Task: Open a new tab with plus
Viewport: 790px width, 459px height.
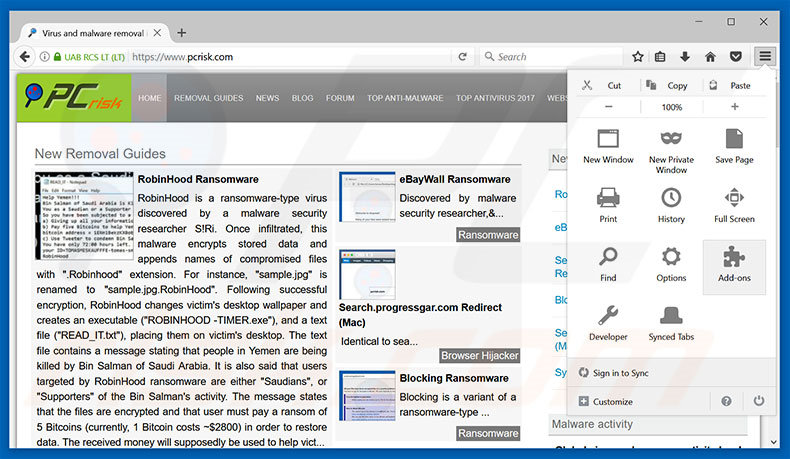Action: pyautogui.click(x=182, y=33)
